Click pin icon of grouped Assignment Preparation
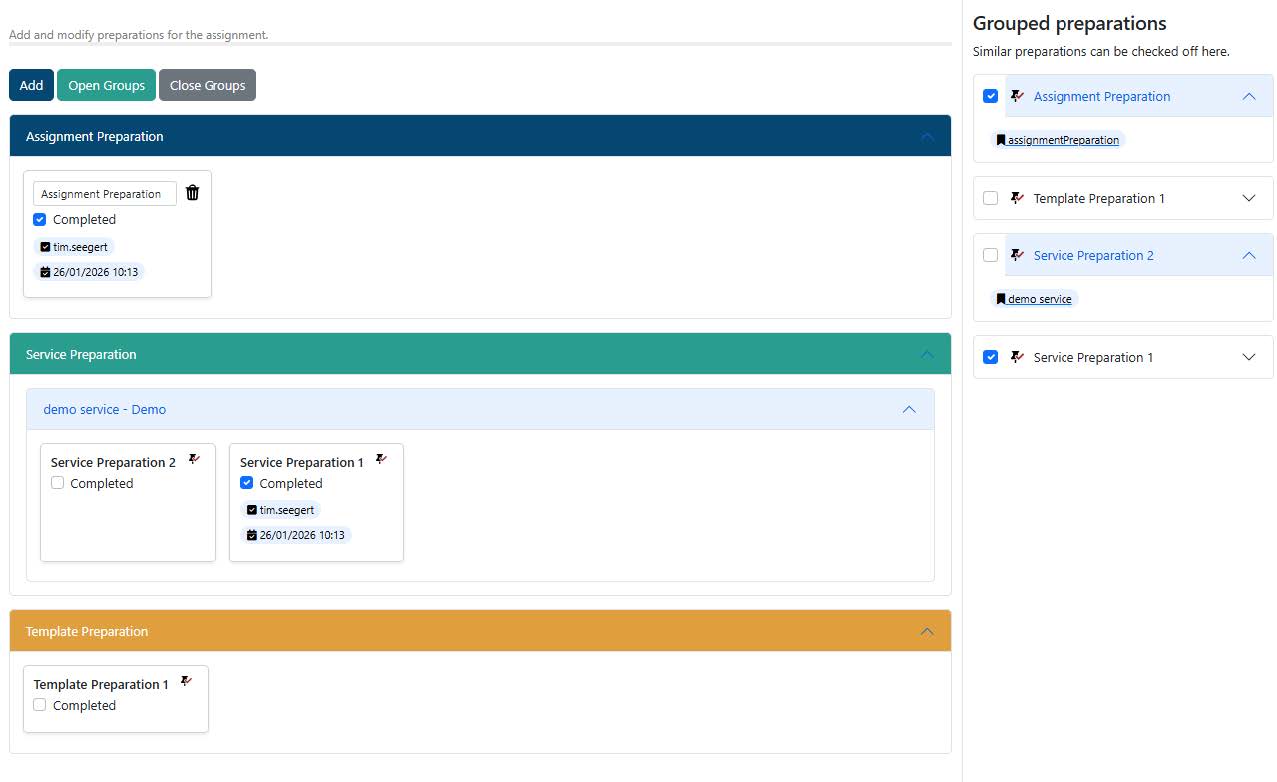The height and width of the screenshot is (782, 1277). (1017, 97)
